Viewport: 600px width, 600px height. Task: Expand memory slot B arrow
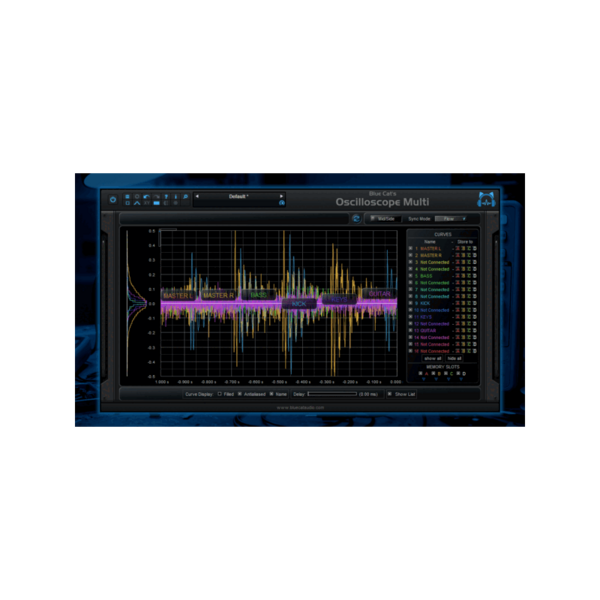click(436, 379)
